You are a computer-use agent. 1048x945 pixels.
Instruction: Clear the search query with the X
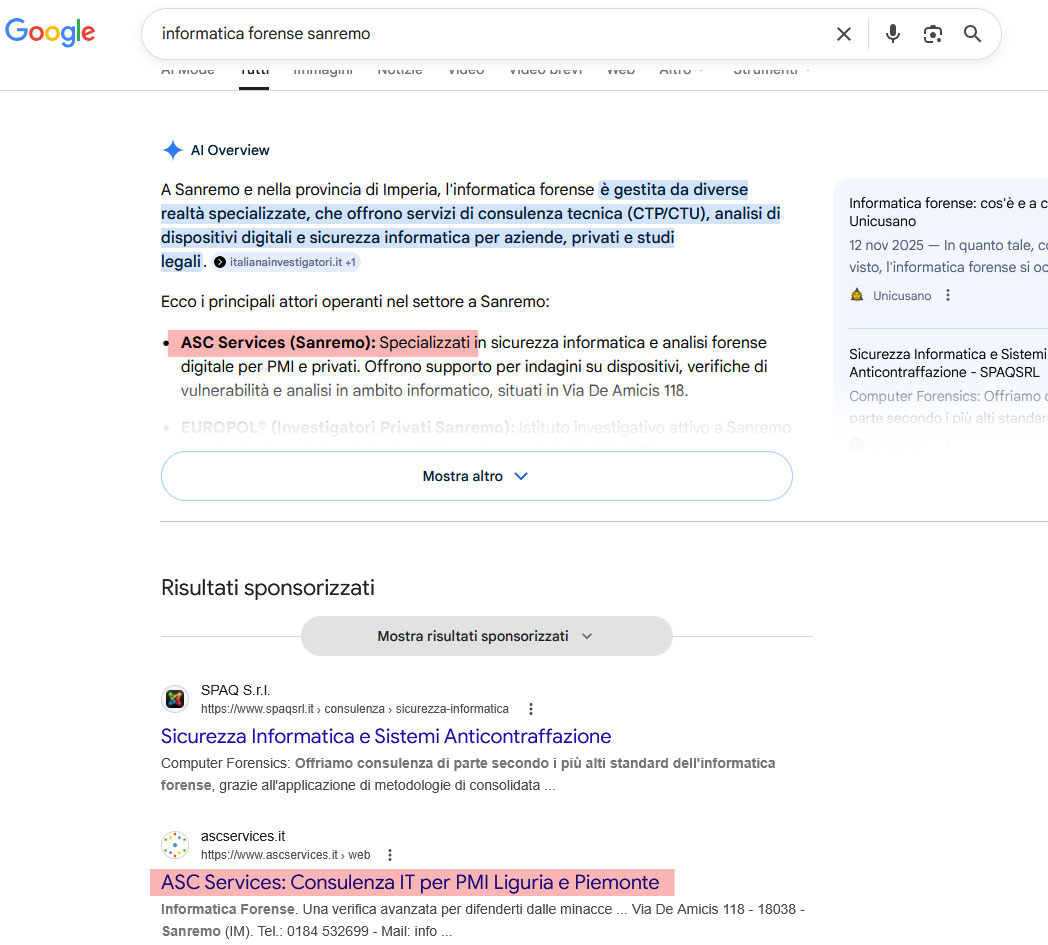pyautogui.click(x=843, y=33)
